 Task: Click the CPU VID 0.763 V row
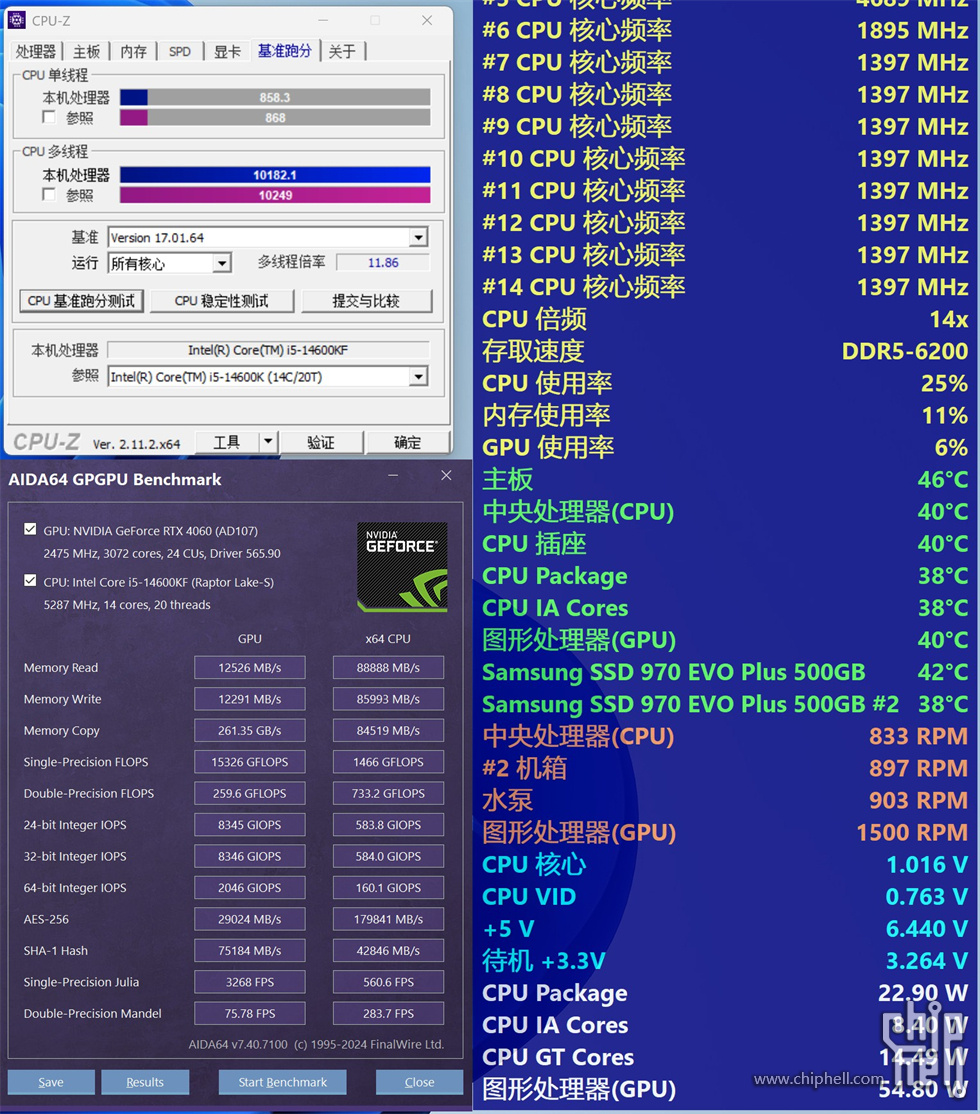[x=725, y=897]
